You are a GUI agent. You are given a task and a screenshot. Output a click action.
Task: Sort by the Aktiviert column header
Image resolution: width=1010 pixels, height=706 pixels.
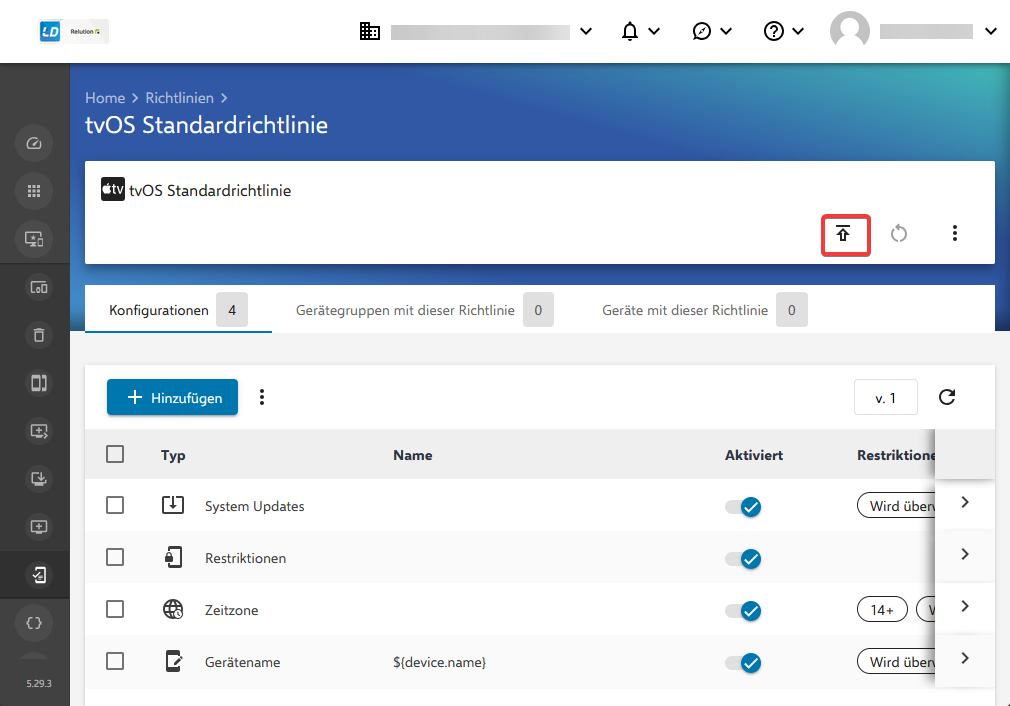tap(754, 455)
